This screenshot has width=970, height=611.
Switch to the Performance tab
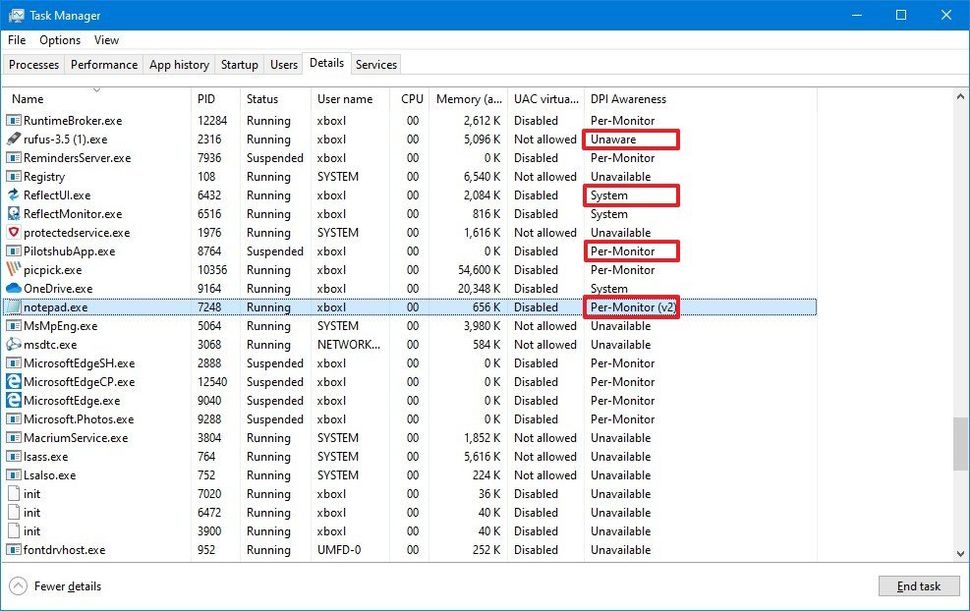(x=103, y=64)
